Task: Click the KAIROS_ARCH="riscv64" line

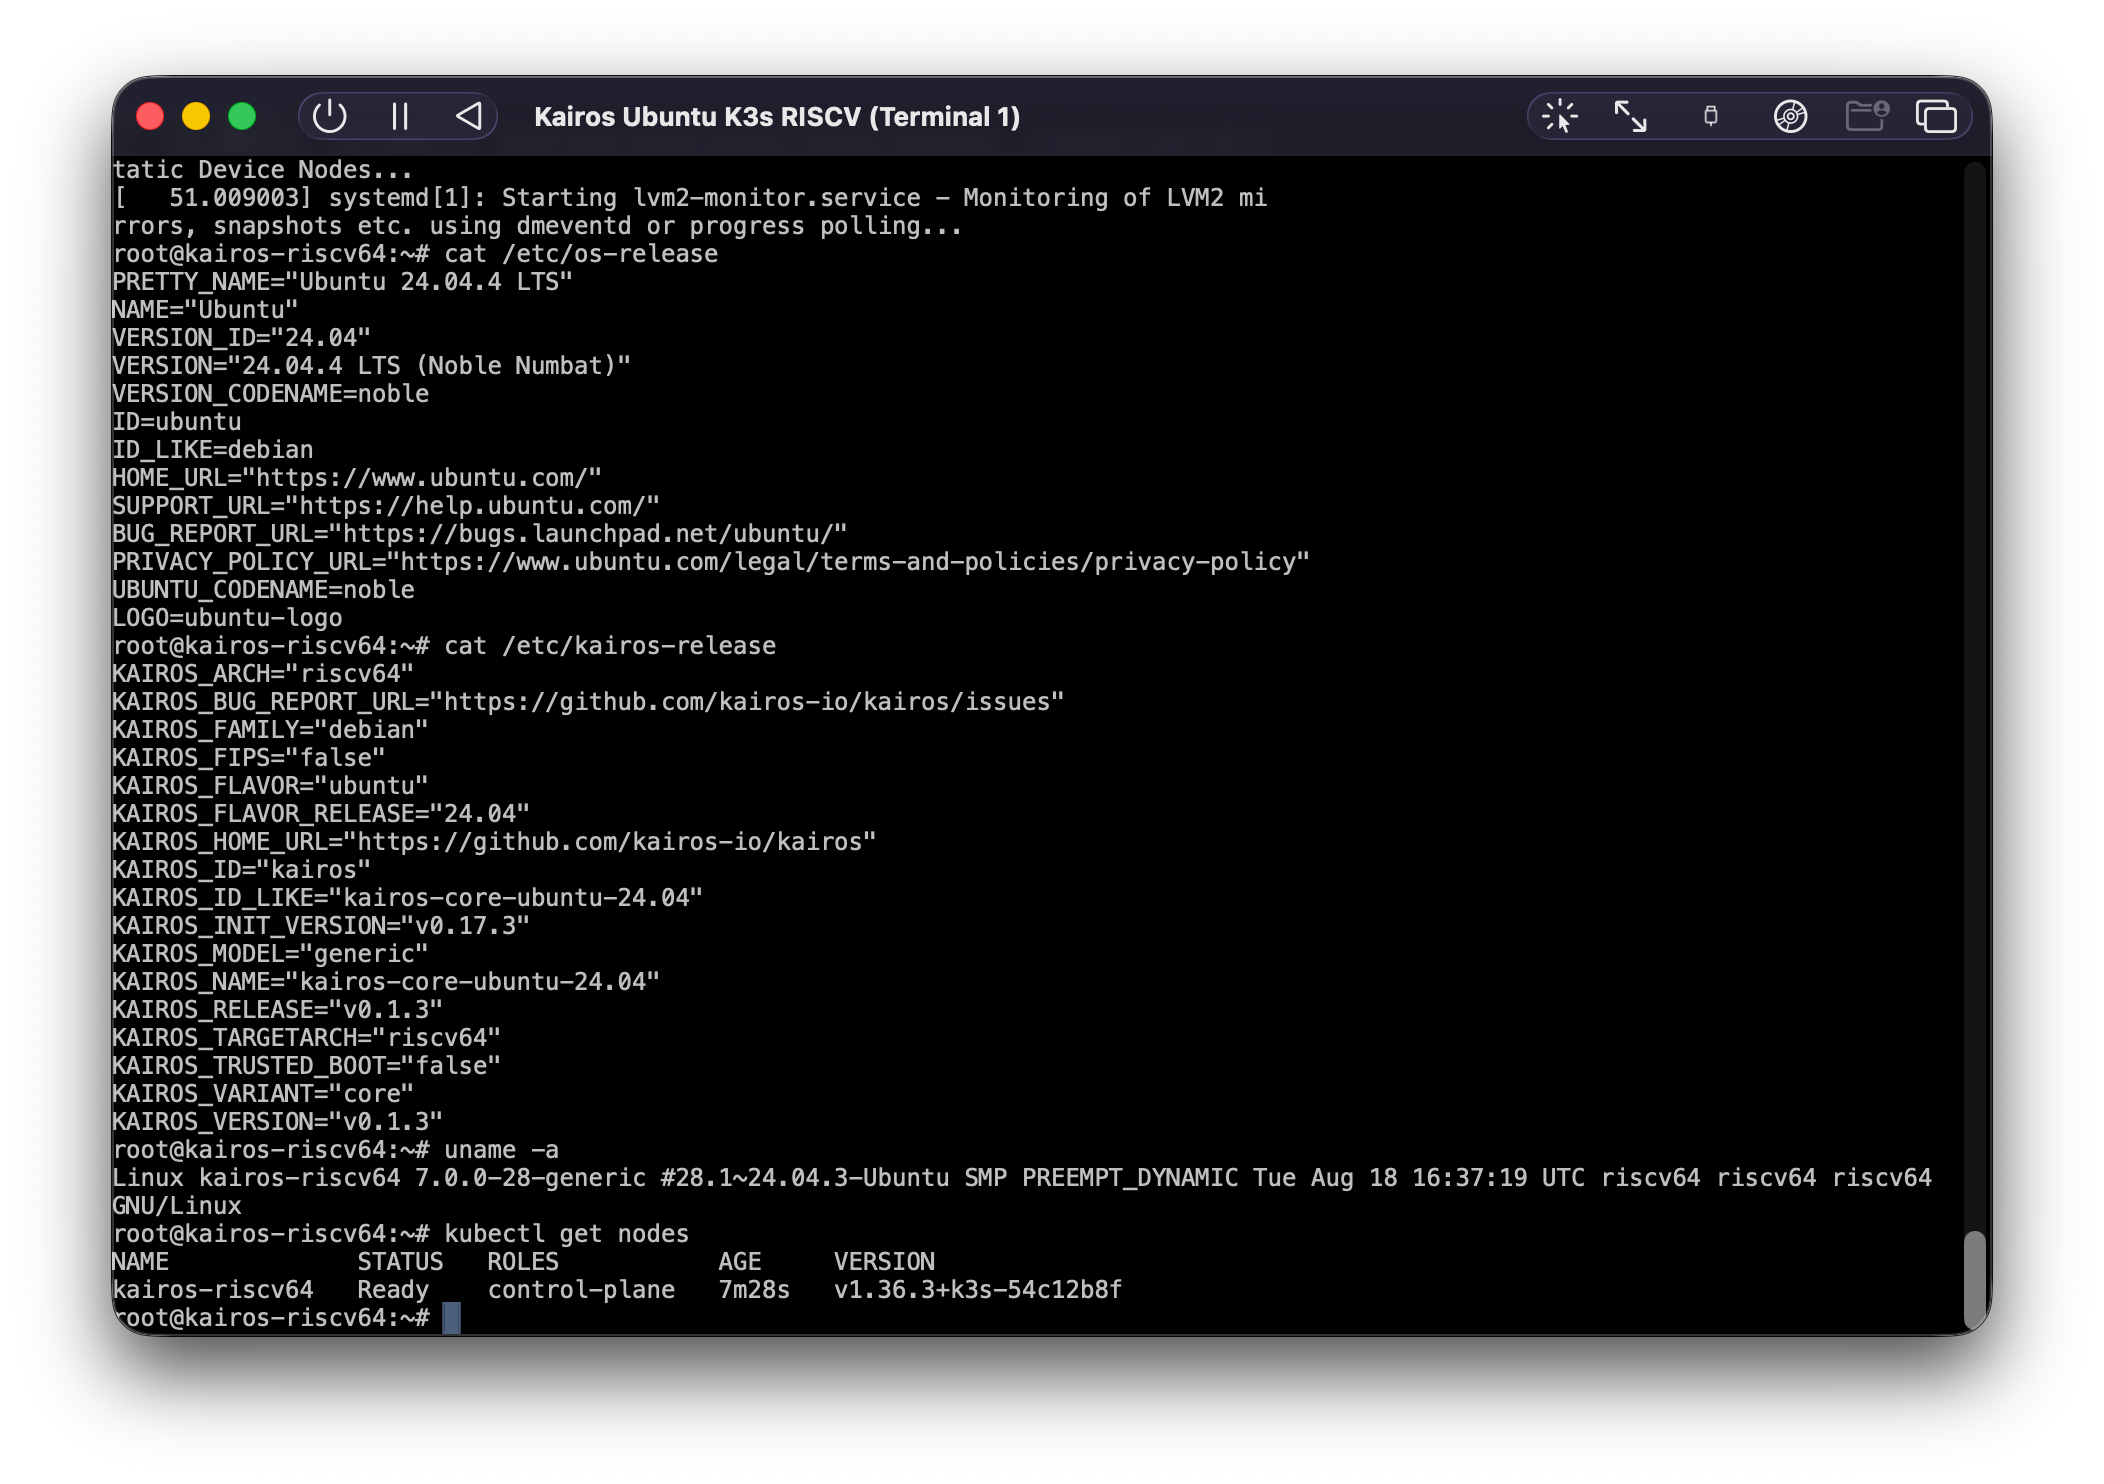Action: pos(263,674)
